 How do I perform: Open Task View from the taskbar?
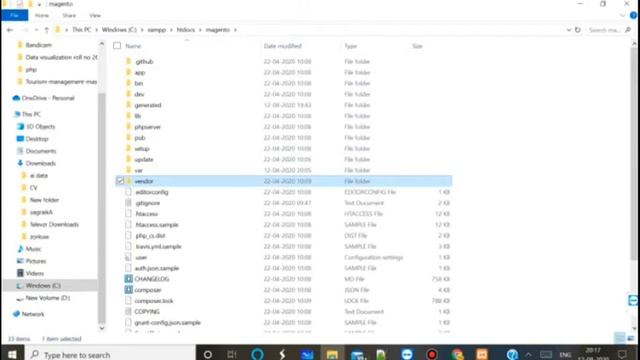click(231, 354)
